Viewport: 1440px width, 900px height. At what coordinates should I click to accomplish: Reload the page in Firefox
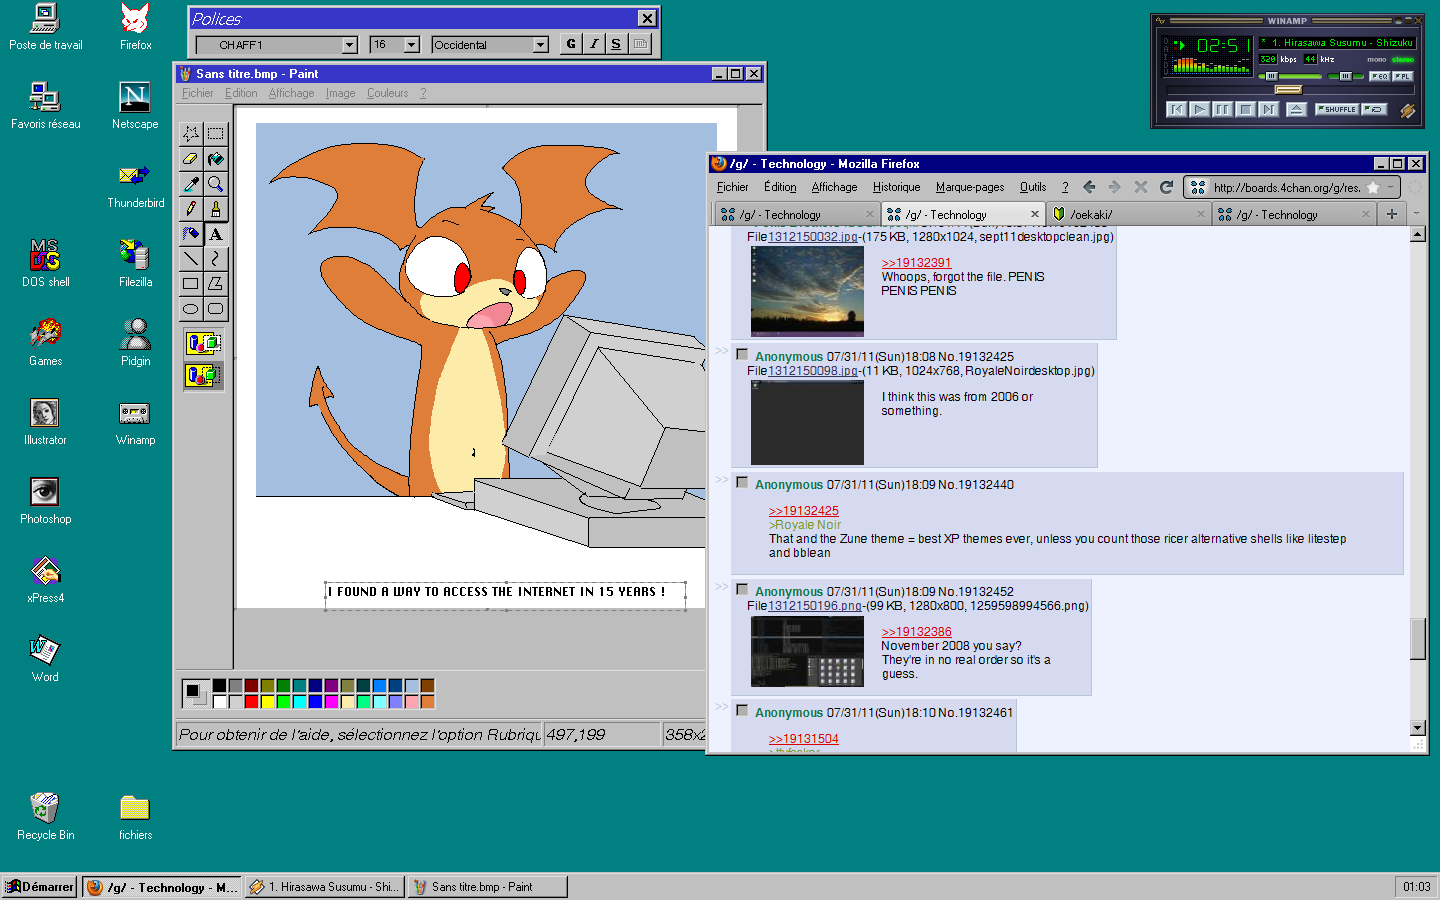click(x=1166, y=187)
